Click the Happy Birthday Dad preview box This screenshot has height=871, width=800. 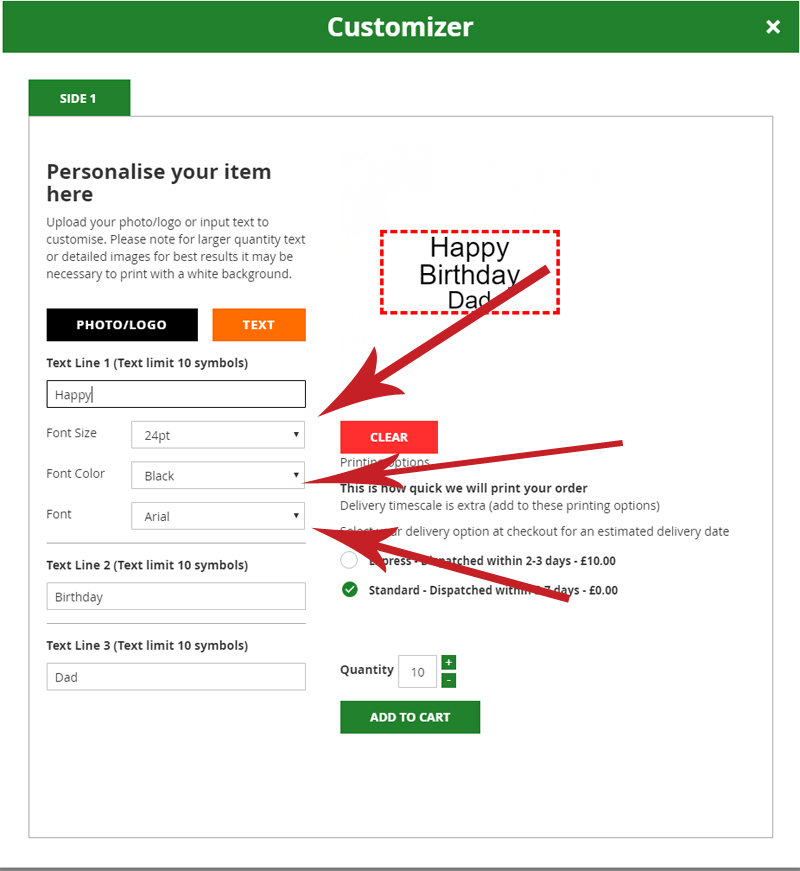(470, 273)
